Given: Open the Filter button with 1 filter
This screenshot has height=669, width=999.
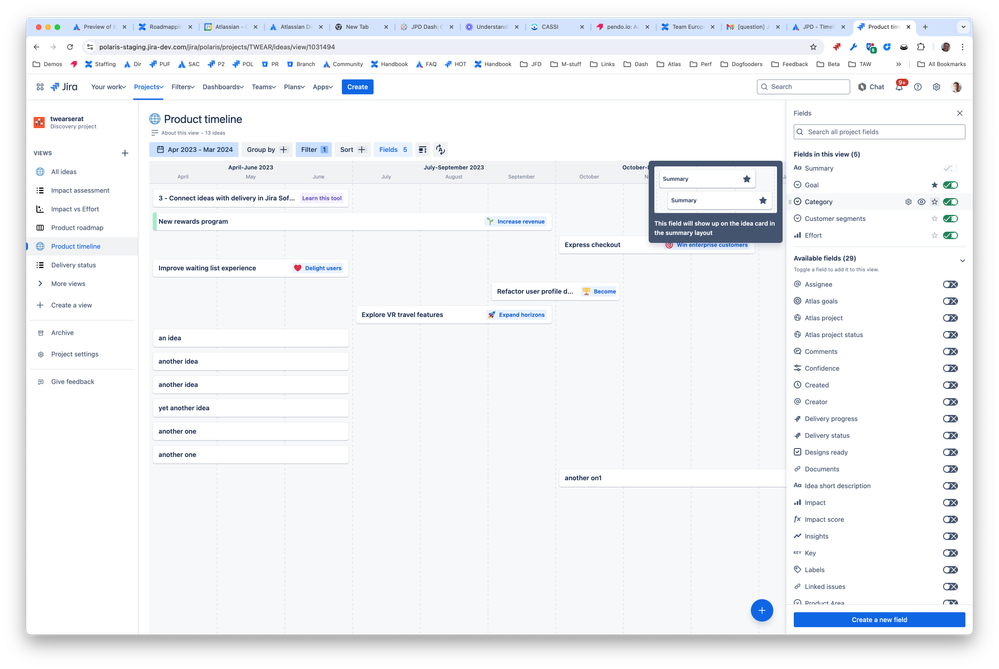Looking at the screenshot, I should click(x=313, y=150).
